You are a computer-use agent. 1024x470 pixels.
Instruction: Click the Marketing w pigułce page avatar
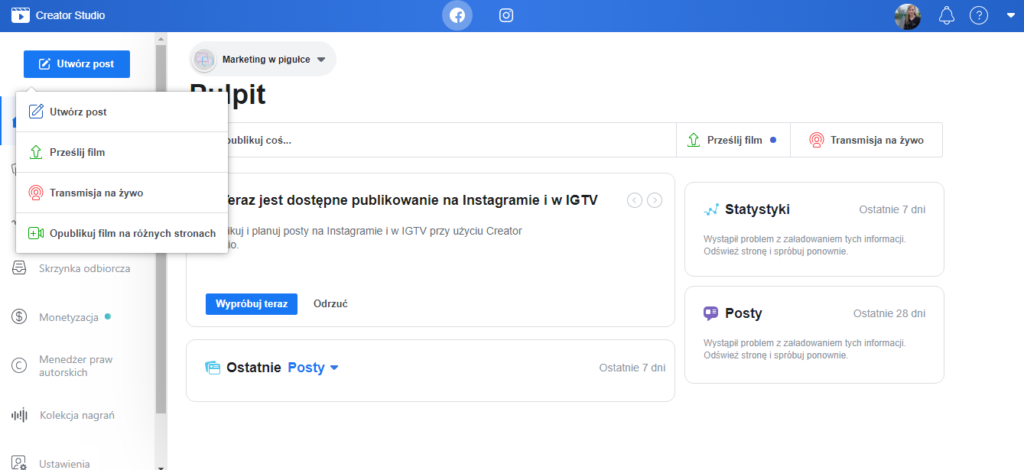[204, 59]
